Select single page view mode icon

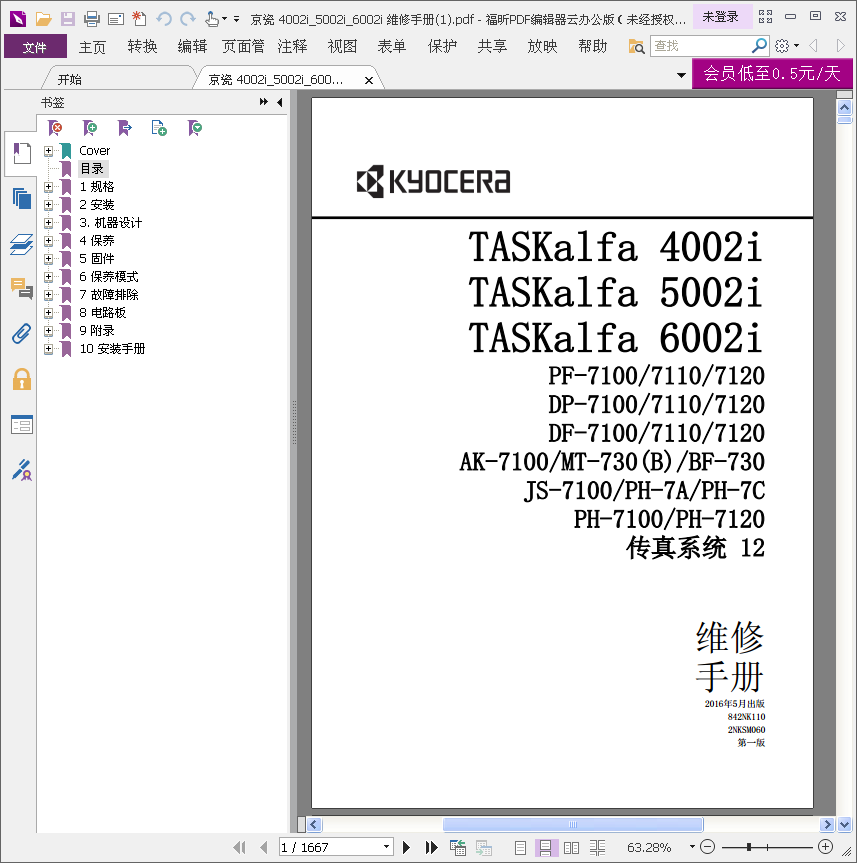click(x=520, y=848)
